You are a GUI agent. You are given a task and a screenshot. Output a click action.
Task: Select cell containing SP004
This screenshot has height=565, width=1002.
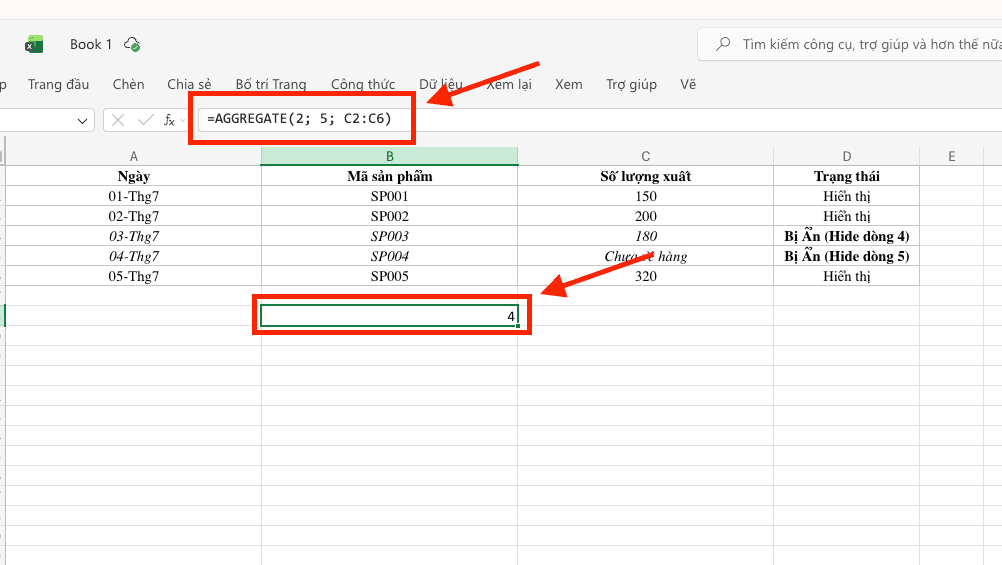[390, 256]
